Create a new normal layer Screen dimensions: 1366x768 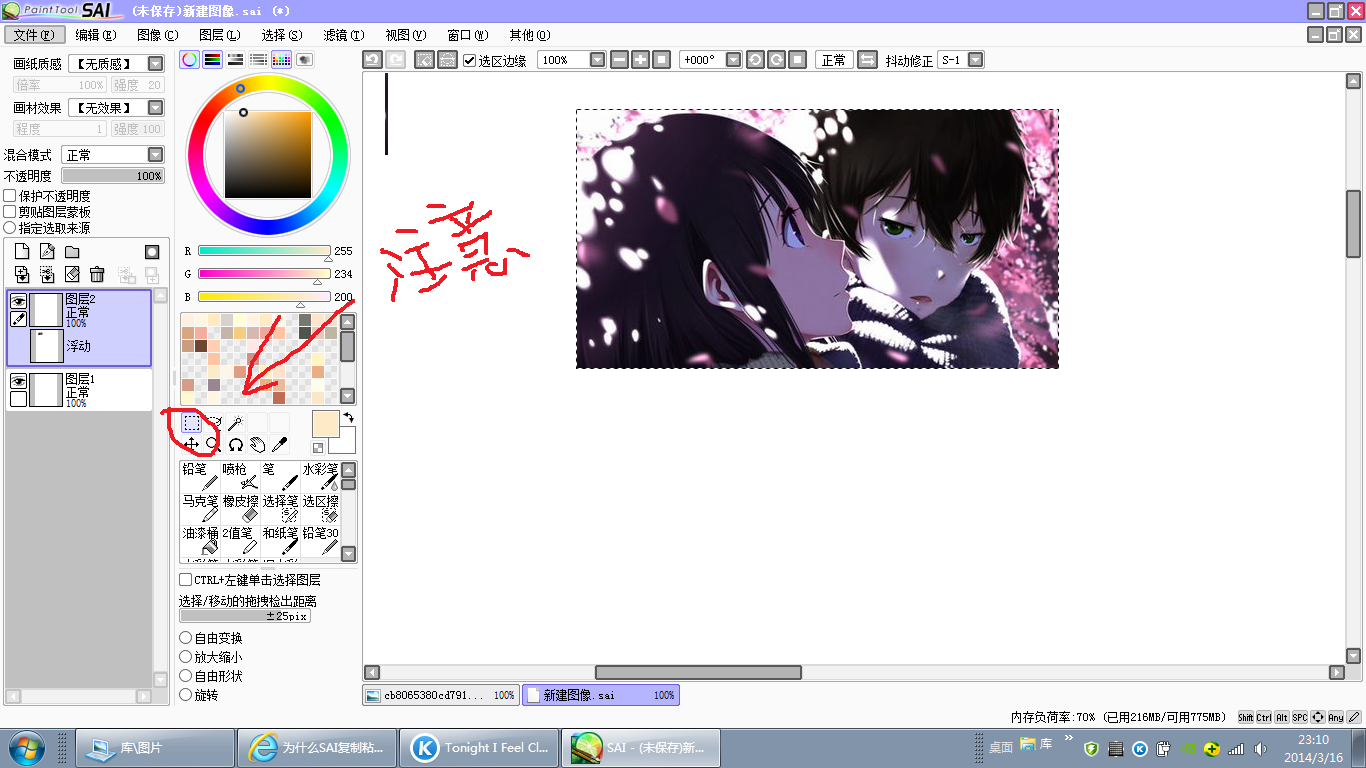coord(22,252)
